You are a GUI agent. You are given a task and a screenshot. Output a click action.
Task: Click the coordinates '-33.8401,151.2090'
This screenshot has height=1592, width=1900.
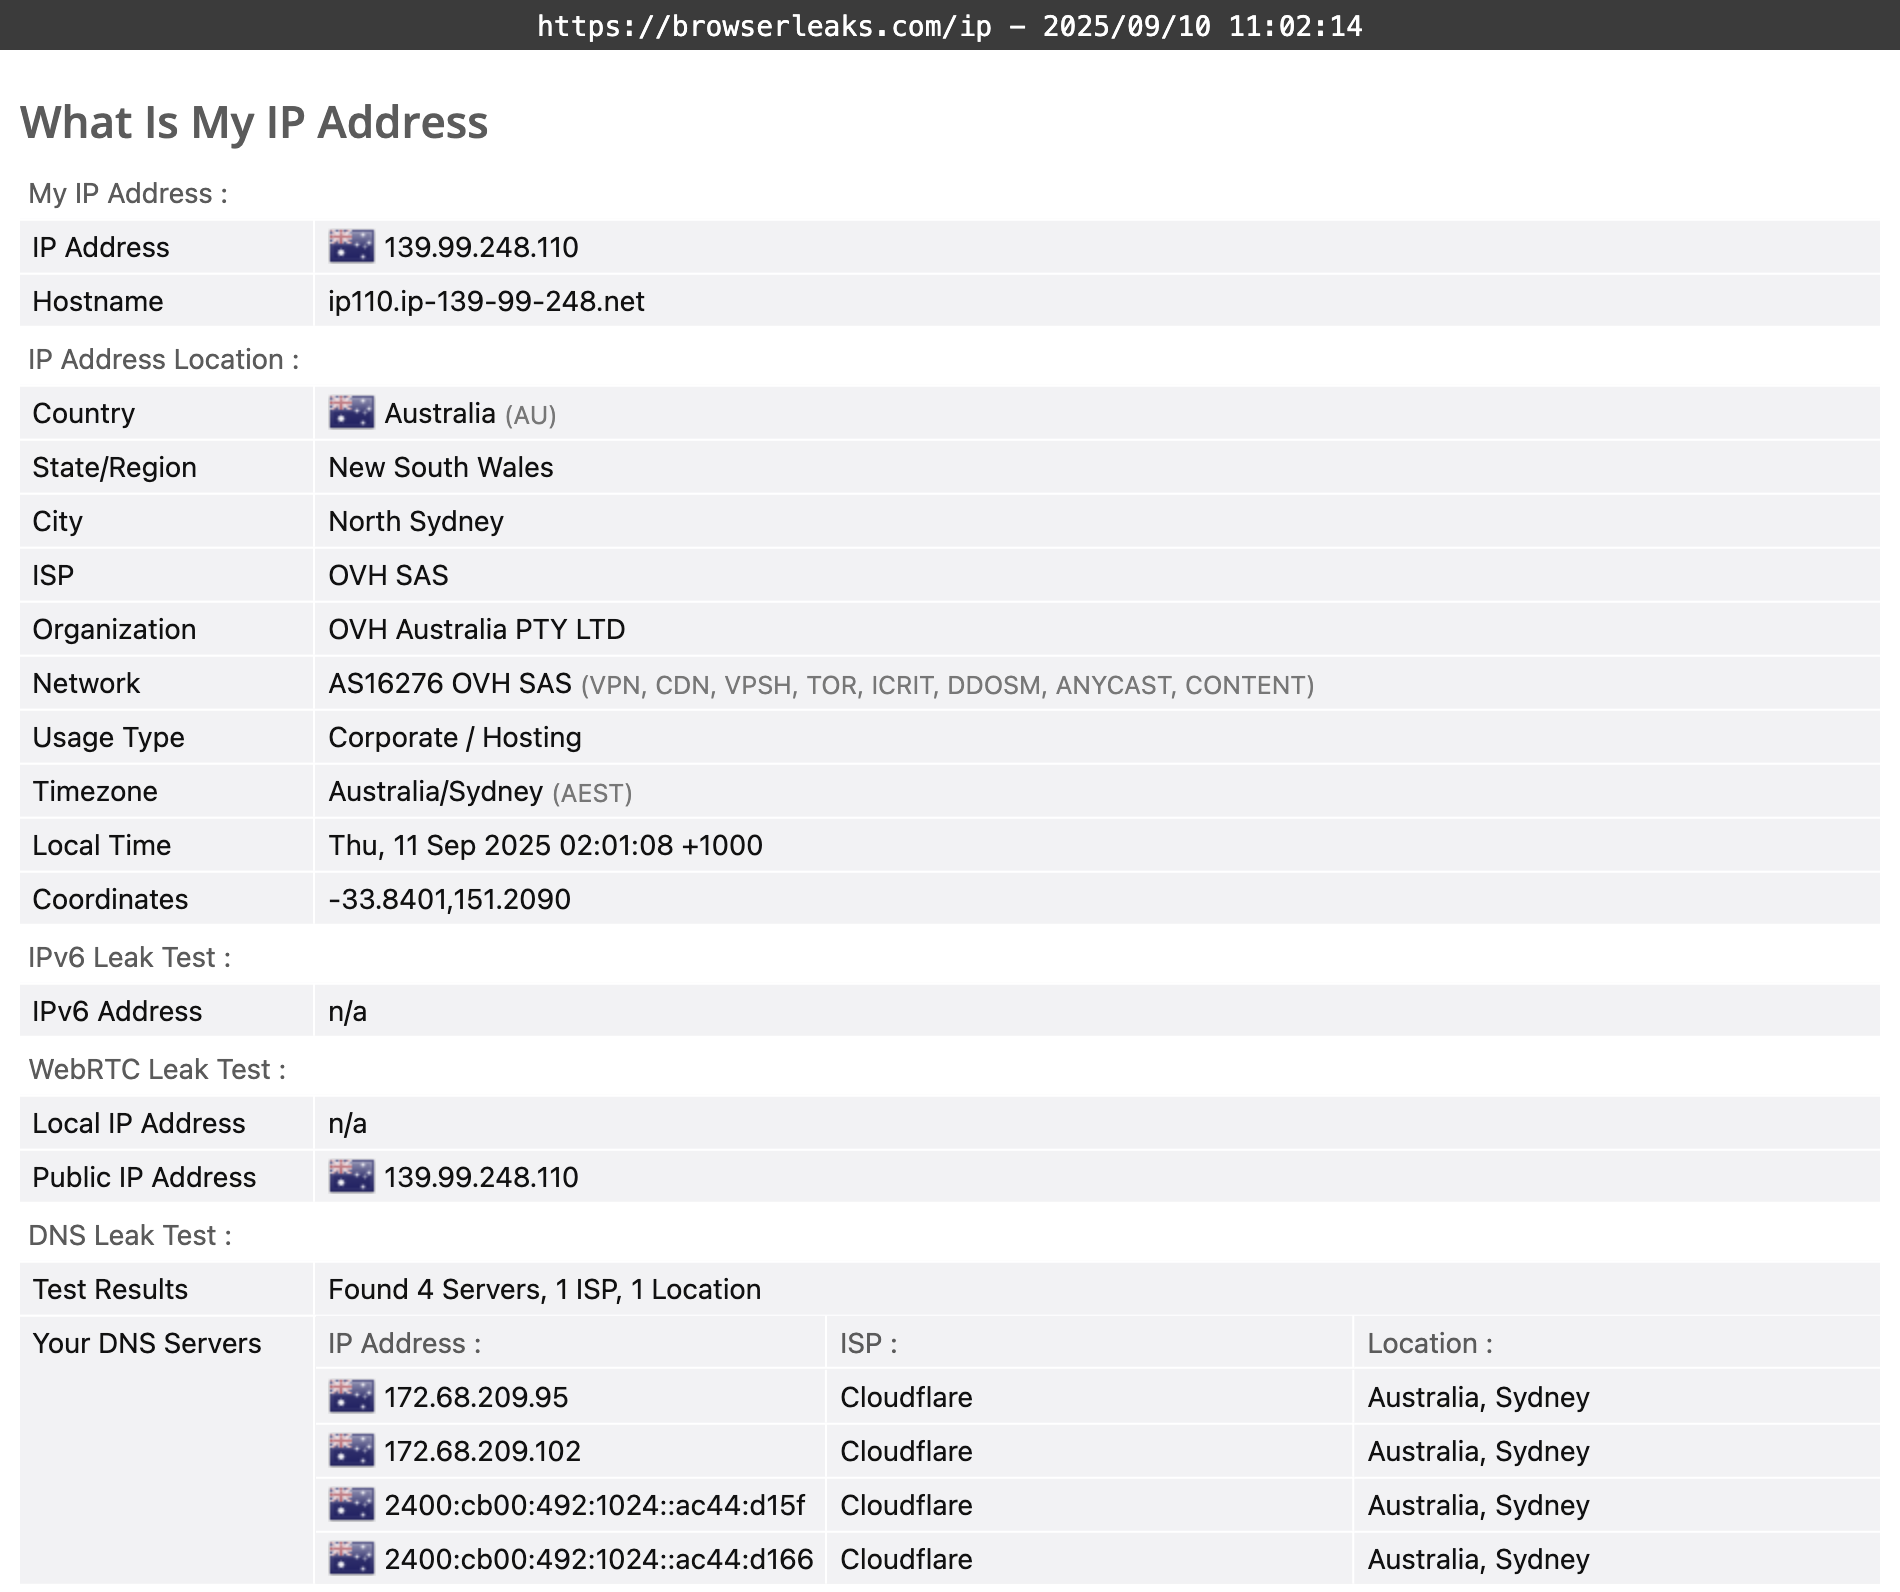[450, 899]
